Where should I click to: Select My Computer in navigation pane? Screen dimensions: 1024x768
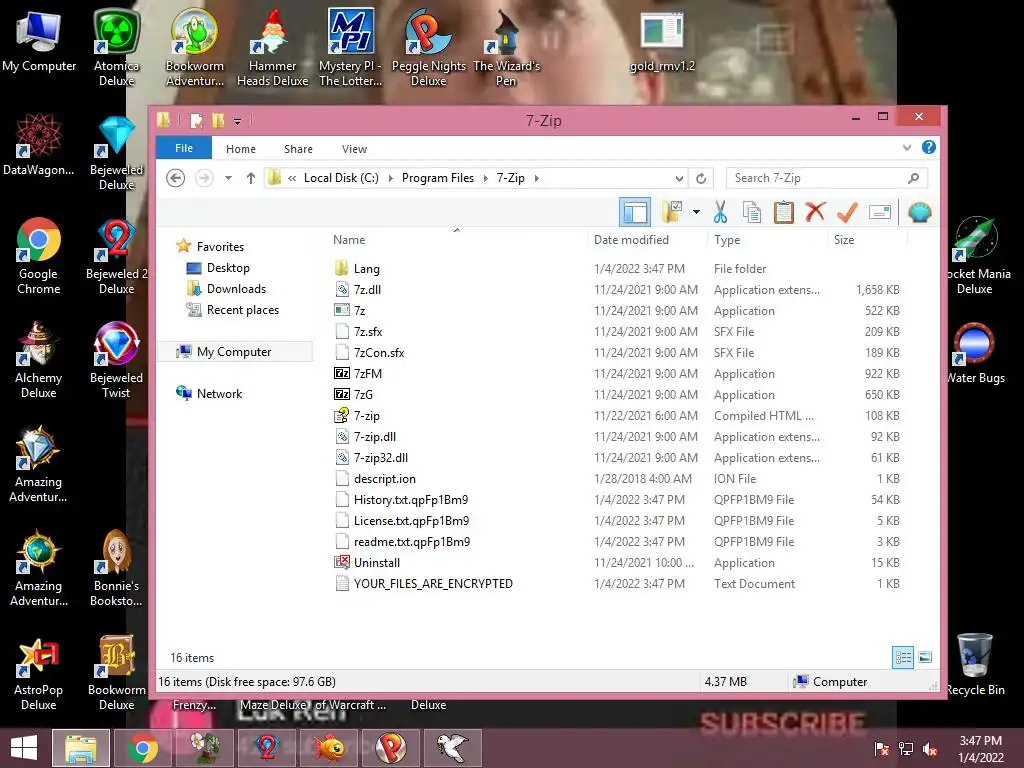234,351
